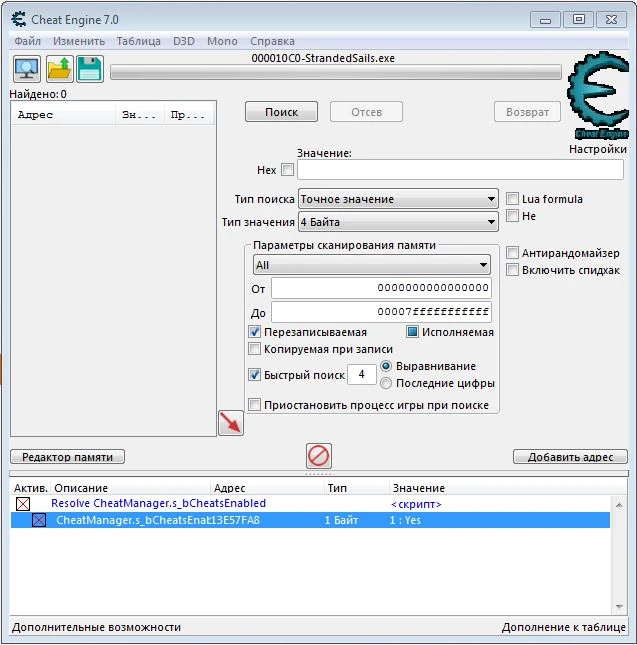Check the 'Не' (Not) checkbox

tap(512, 216)
